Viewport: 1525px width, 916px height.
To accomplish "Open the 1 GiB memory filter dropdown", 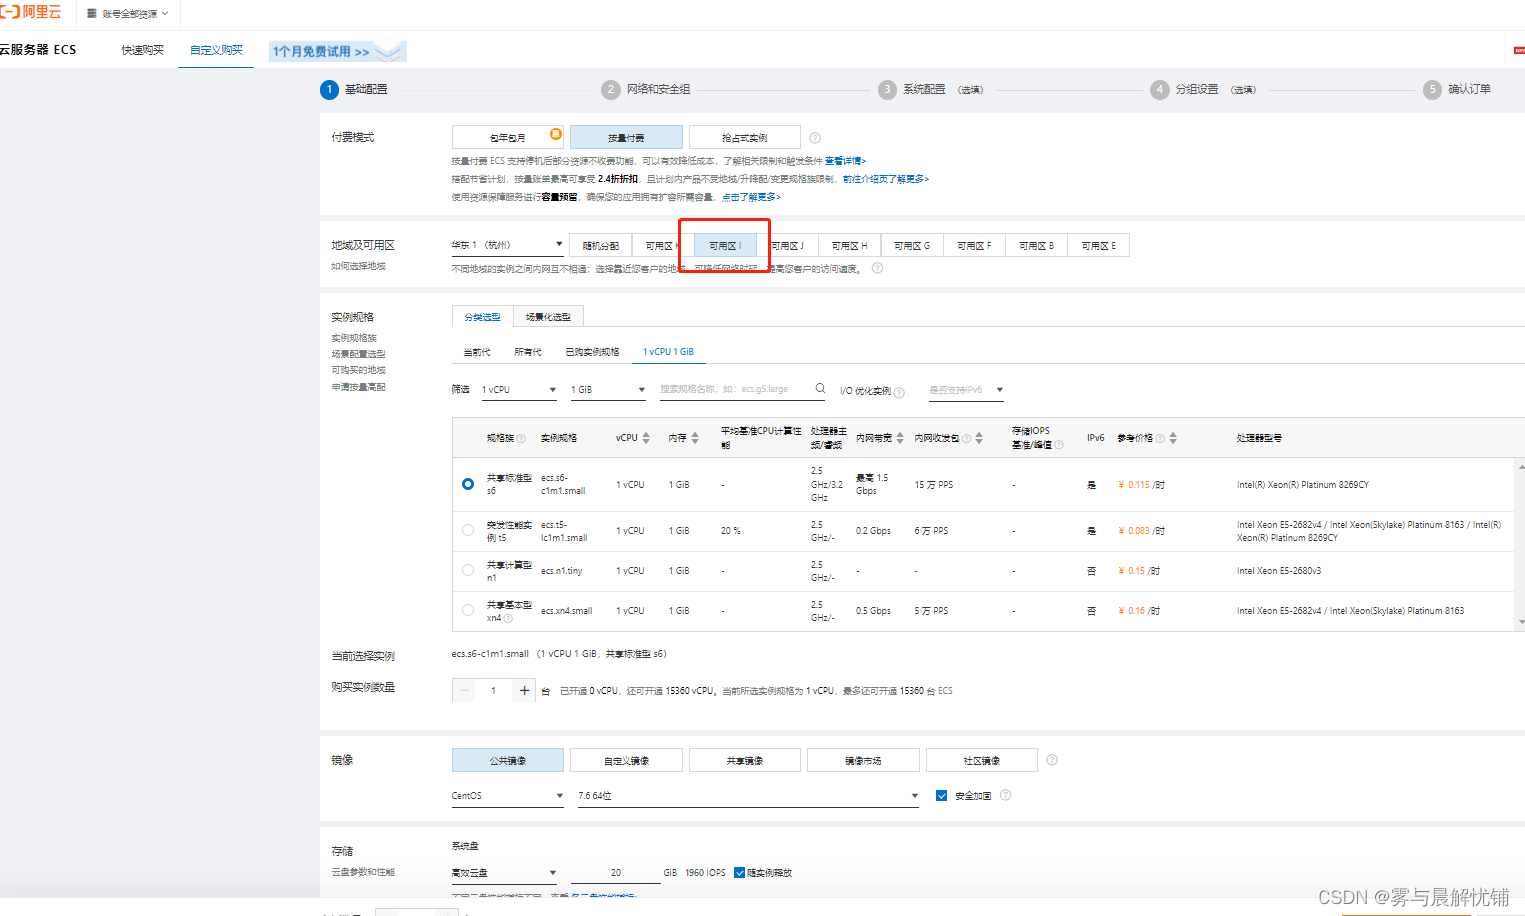I will (608, 390).
